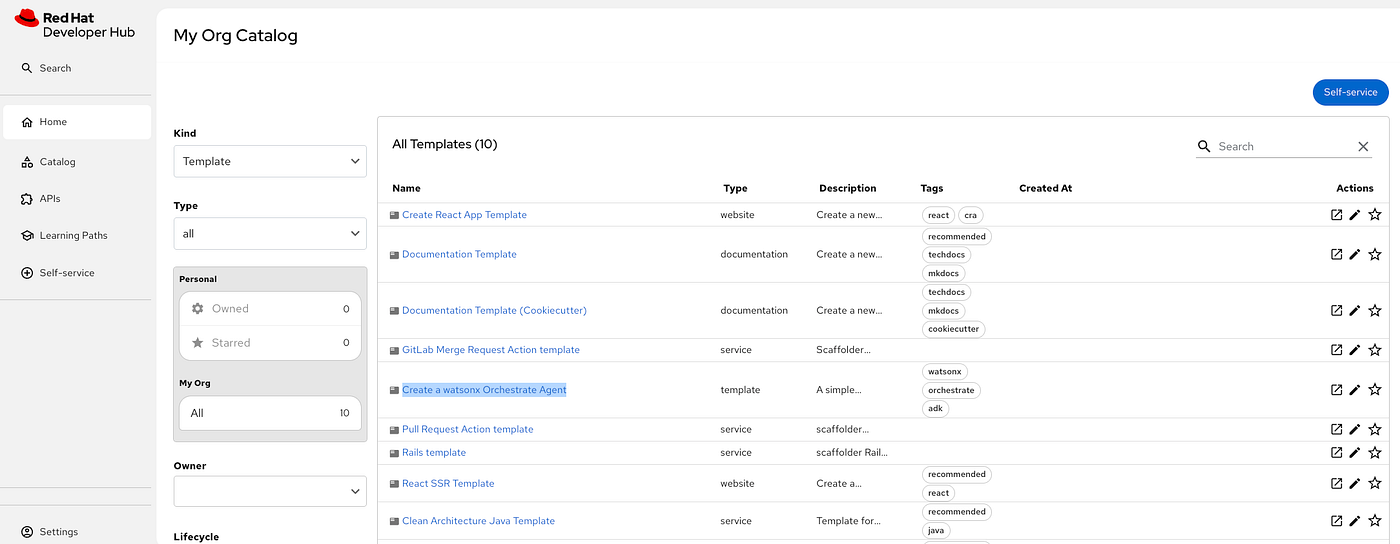Click the java tag chip

[x=936, y=531]
